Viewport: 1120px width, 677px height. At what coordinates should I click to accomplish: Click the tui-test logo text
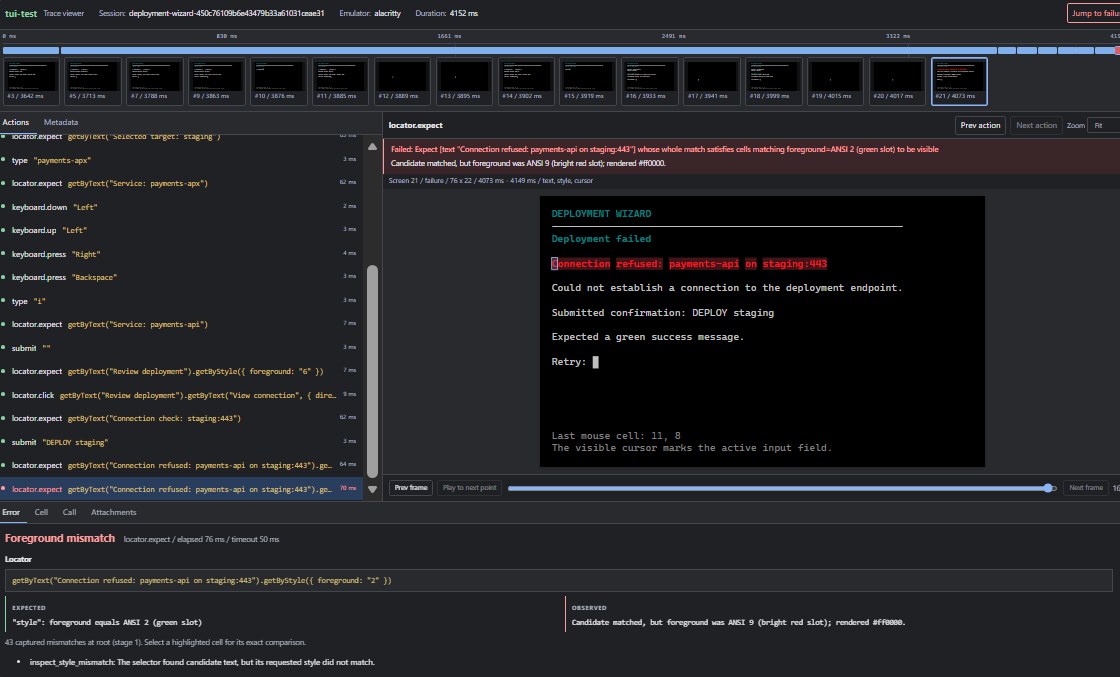click(21, 14)
